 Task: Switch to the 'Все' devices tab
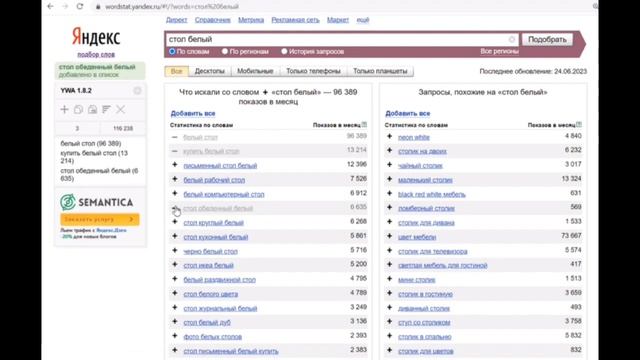[x=176, y=71]
